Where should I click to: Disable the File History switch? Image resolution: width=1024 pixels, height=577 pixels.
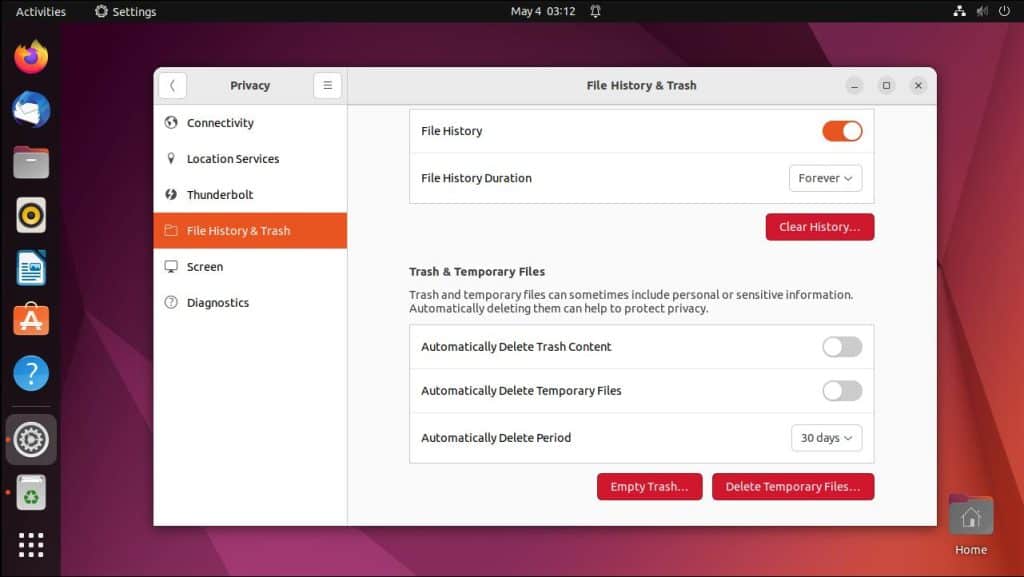coord(841,130)
